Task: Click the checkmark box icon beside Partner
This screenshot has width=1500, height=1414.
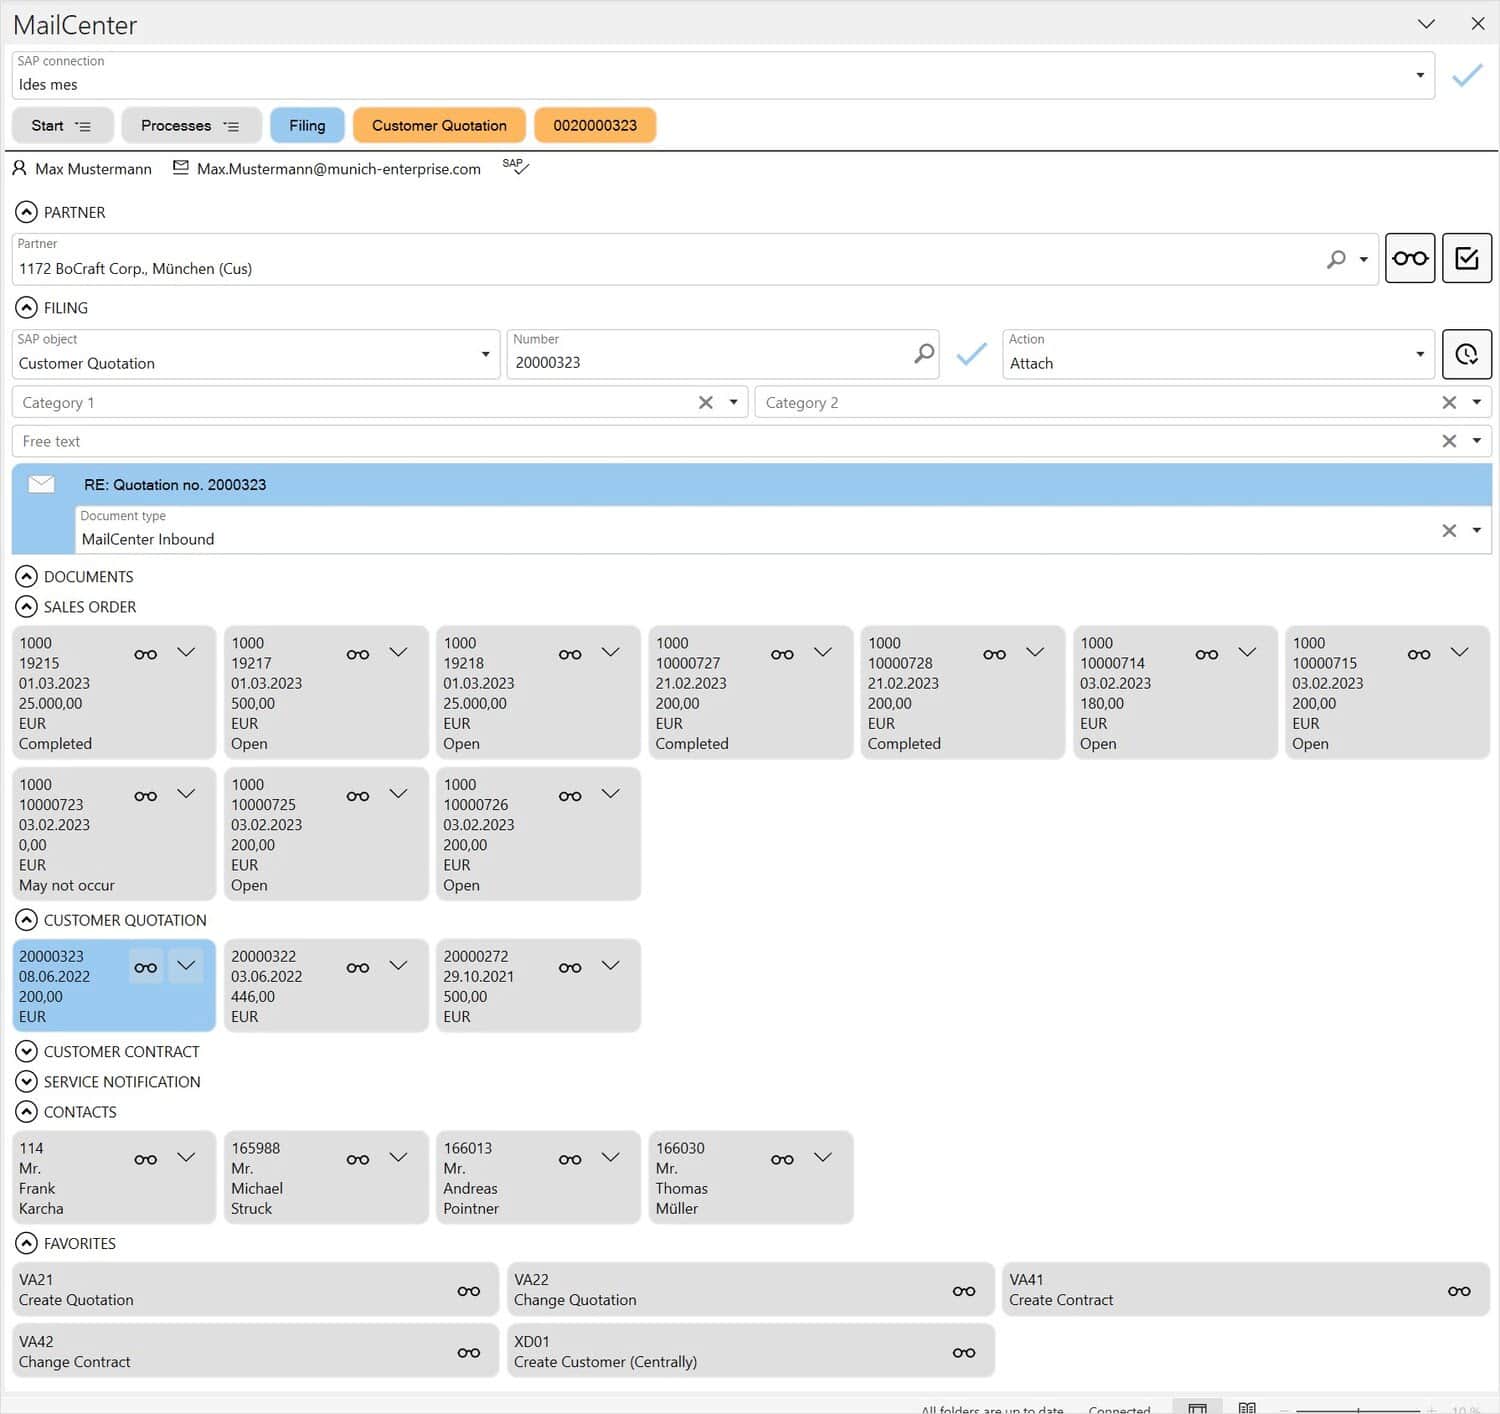Action: point(1467,258)
